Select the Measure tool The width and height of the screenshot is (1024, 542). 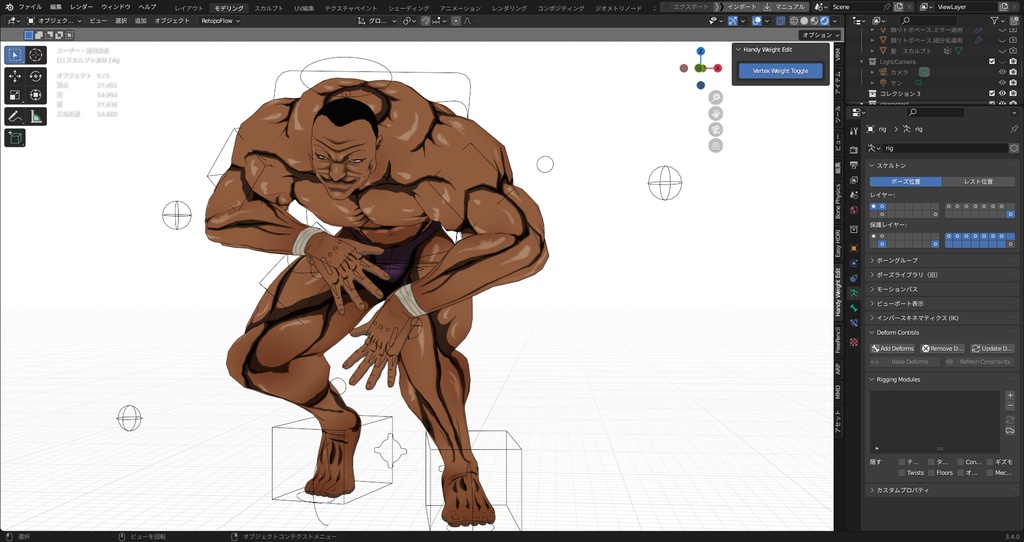(x=36, y=117)
